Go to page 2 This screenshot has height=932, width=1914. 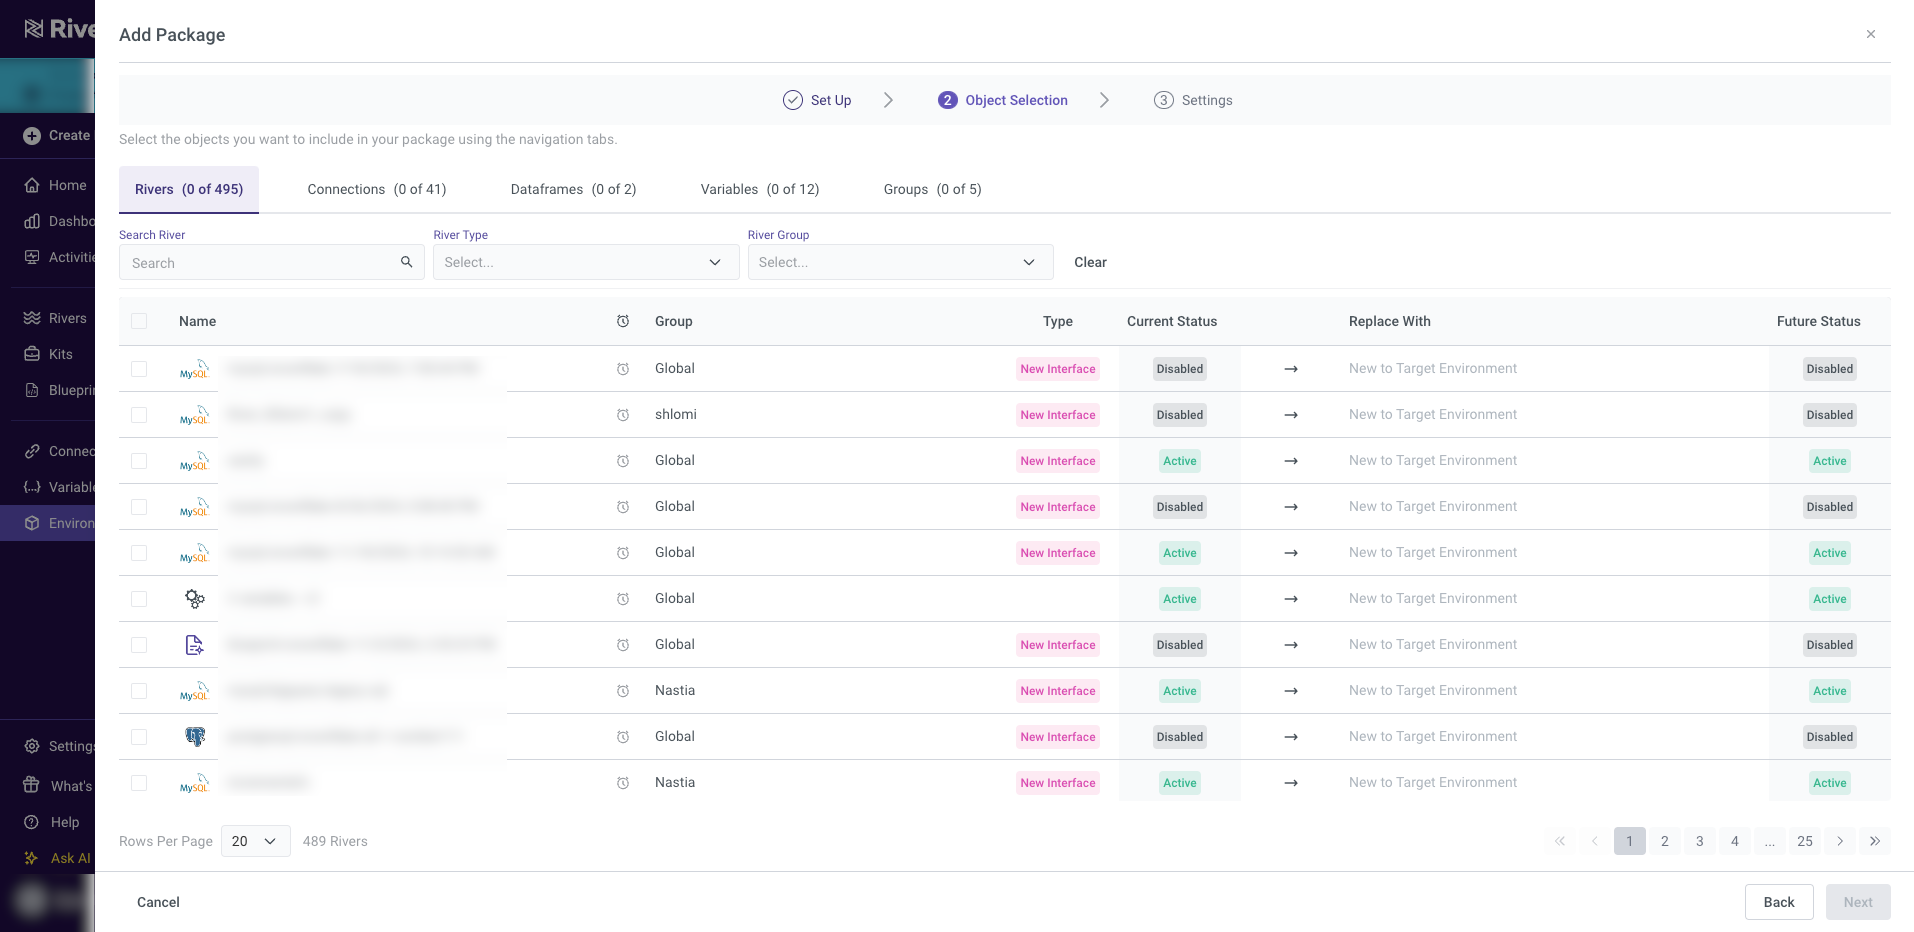pyautogui.click(x=1665, y=841)
